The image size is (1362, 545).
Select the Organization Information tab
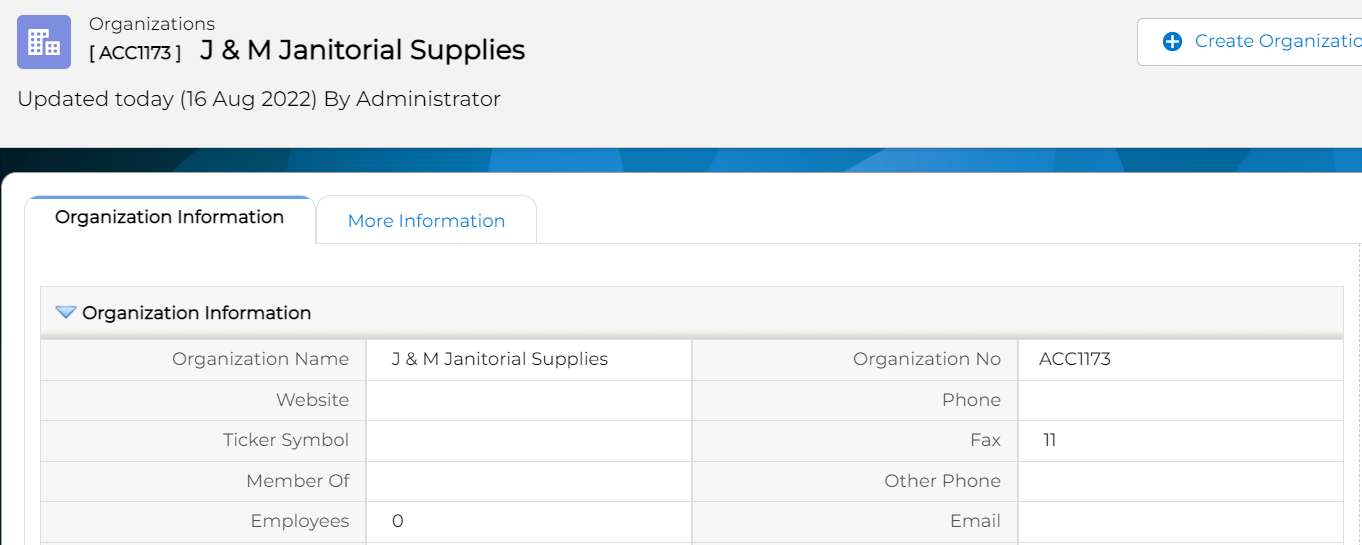pyautogui.click(x=169, y=218)
